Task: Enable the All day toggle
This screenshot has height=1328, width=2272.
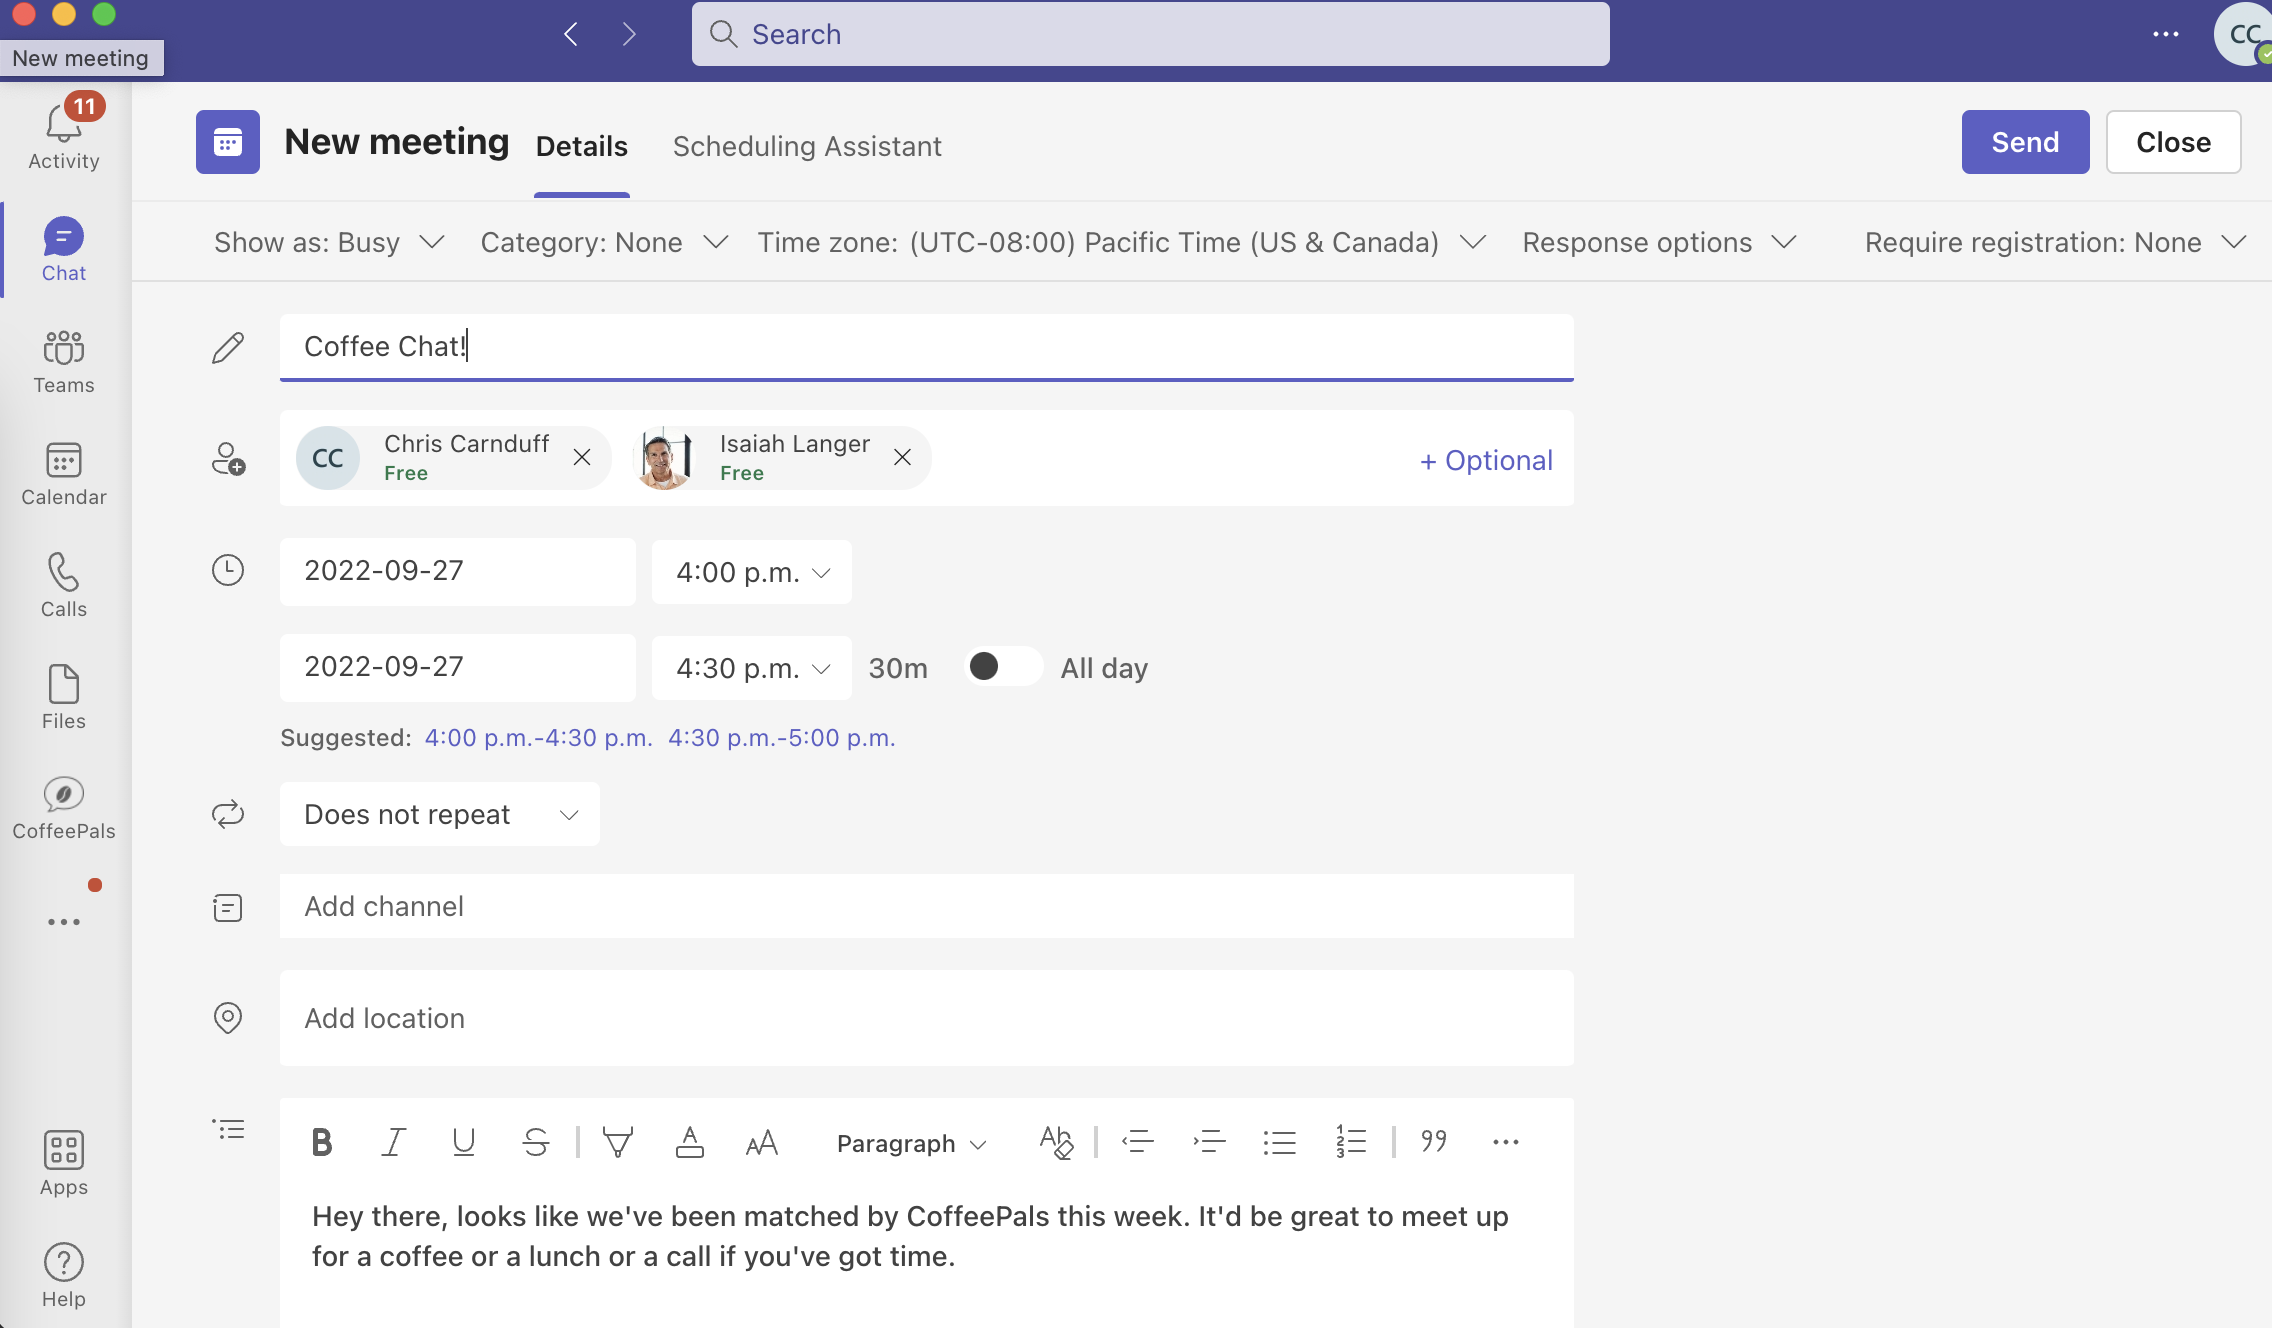Action: [1003, 666]
